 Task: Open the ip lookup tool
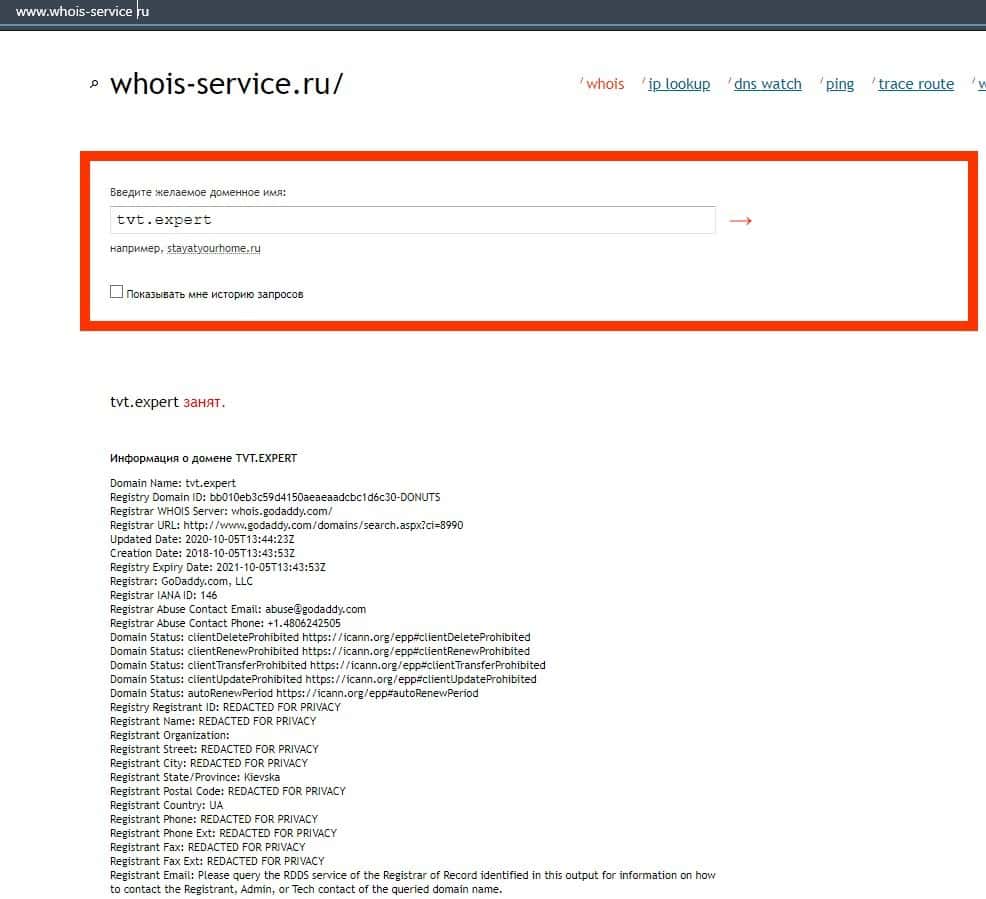(679, 84)
